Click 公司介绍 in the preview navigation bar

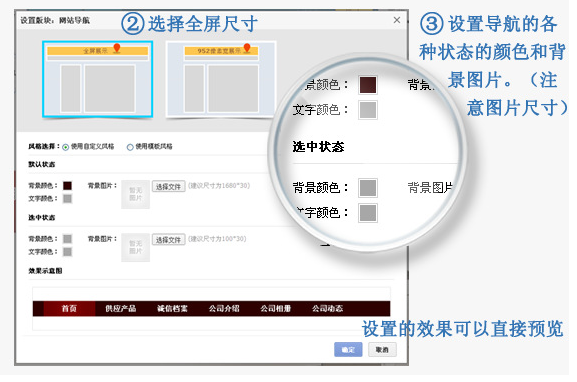(224, 308)
